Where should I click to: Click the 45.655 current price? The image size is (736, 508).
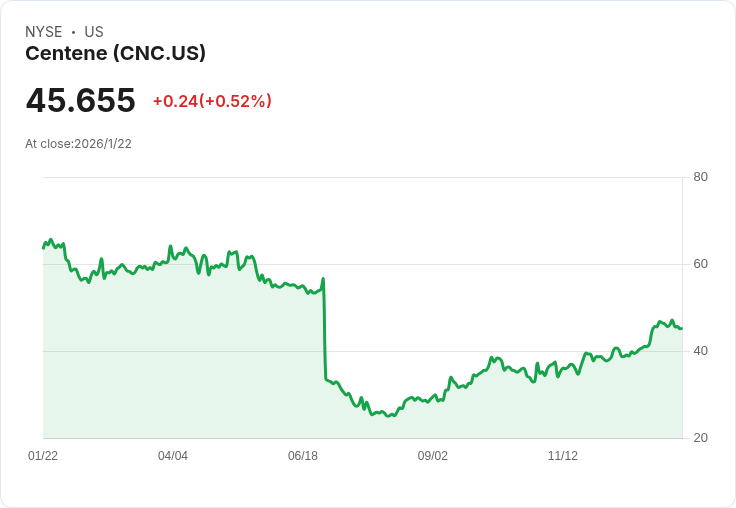81,100
